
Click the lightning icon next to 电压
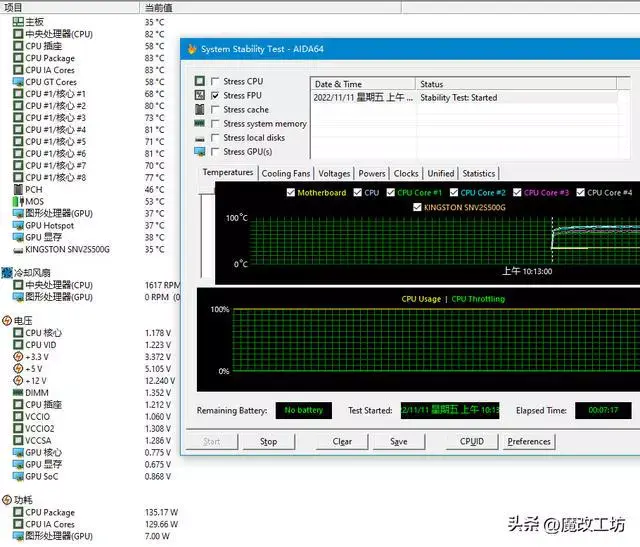[7, 321]
